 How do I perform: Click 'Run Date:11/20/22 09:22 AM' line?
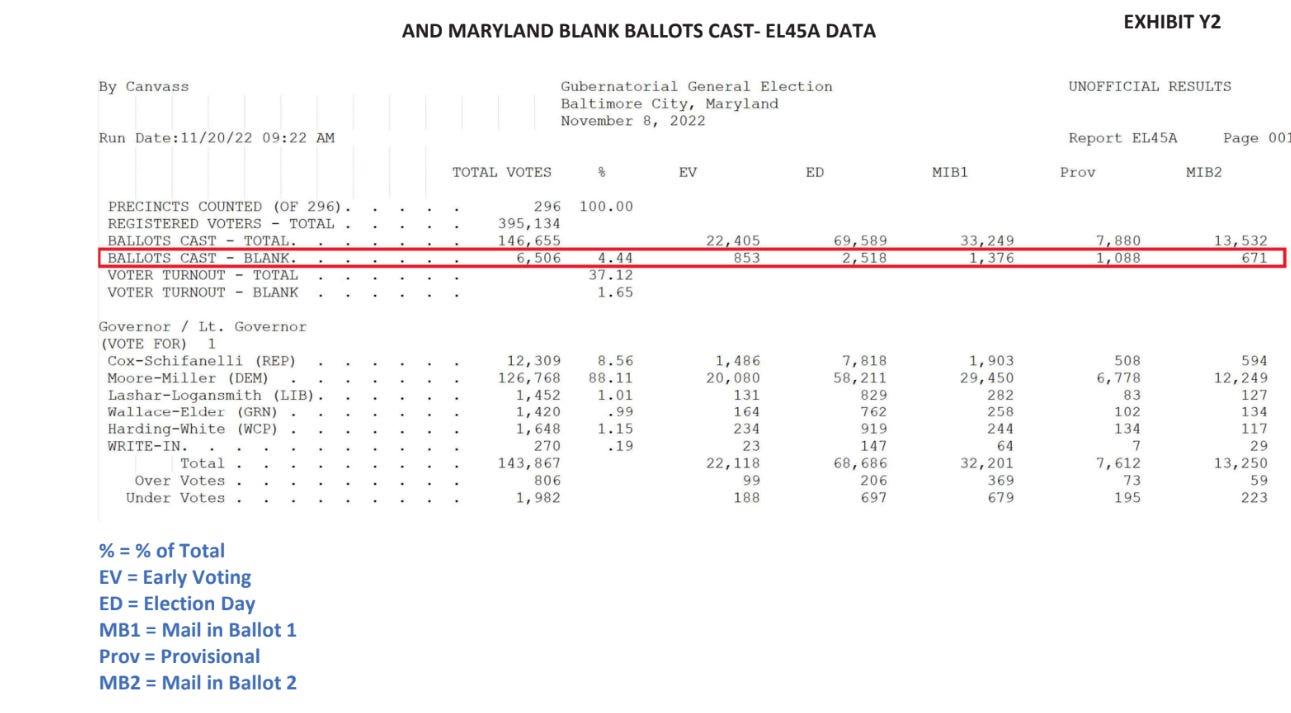click(216, 138)
